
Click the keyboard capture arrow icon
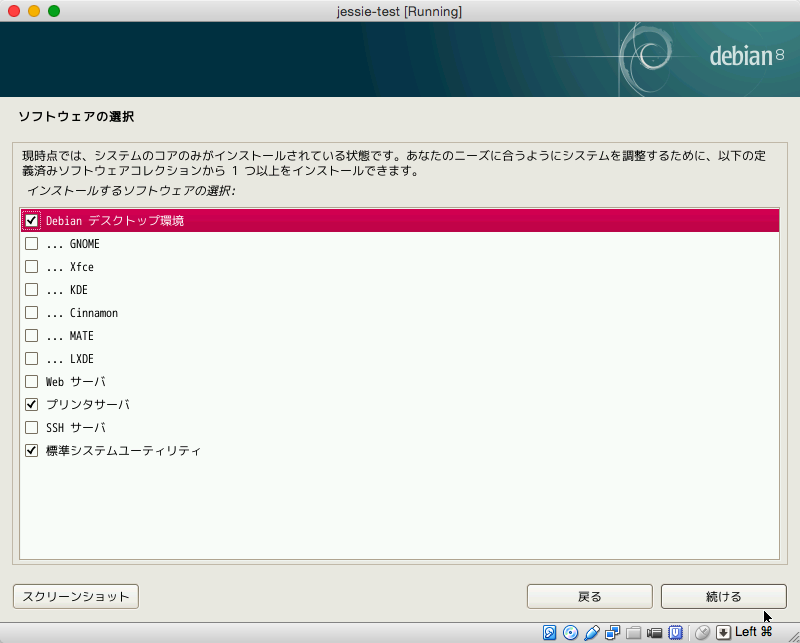(723, 633)
